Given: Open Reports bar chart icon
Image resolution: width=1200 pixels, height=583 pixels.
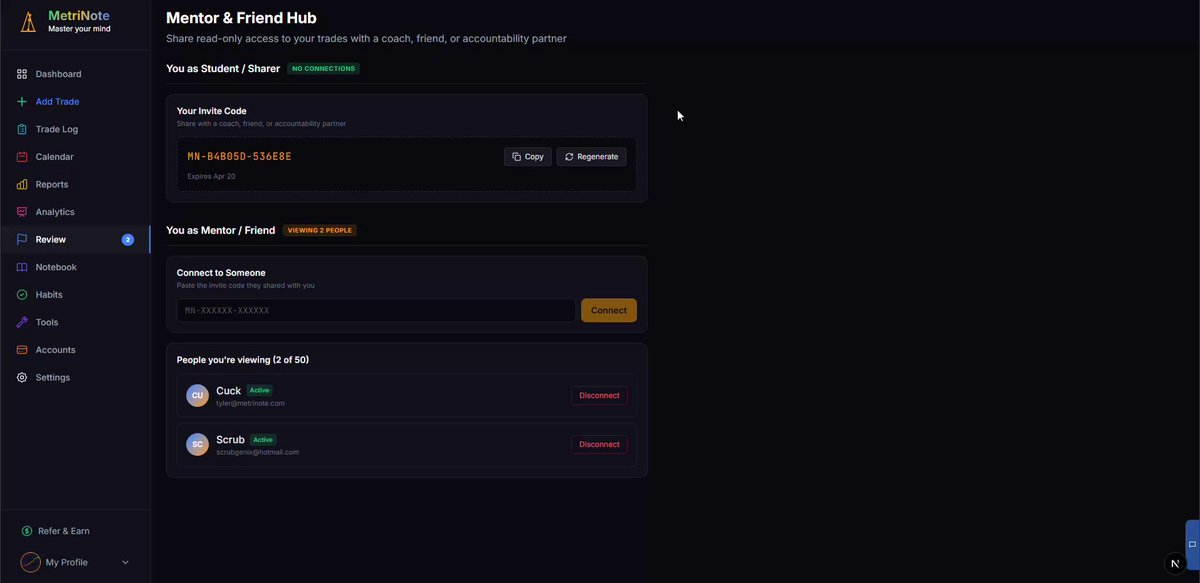Looking at the screenshot, I should (x=22, y=184).
